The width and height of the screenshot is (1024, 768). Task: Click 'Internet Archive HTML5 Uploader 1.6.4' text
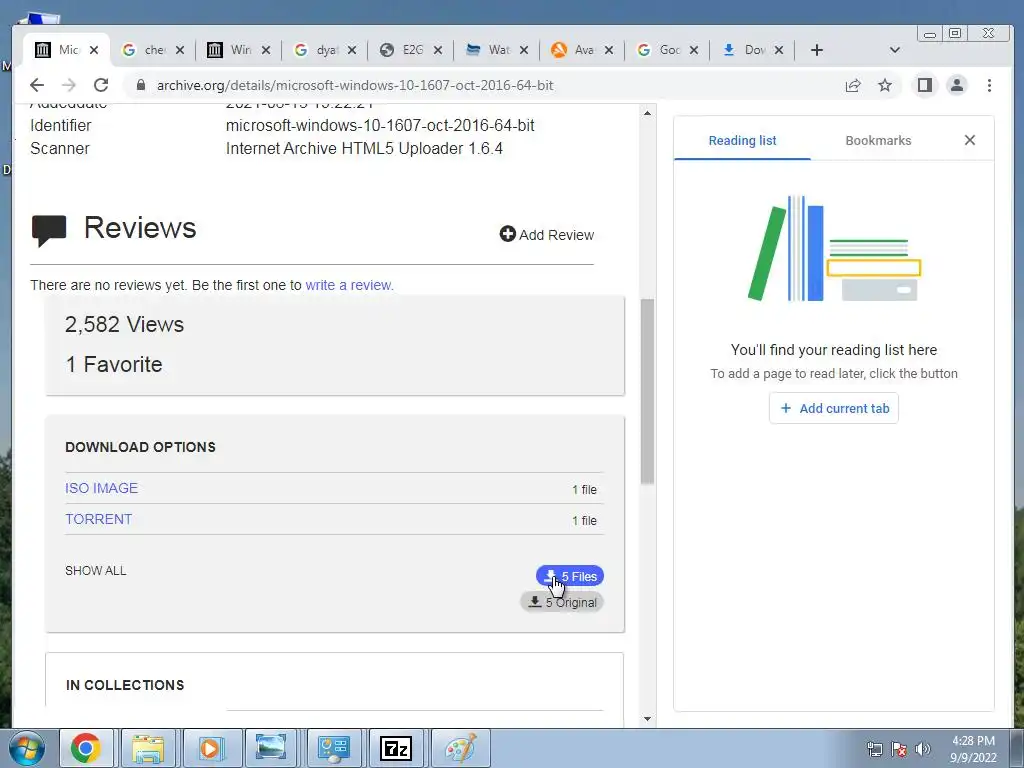364,148
